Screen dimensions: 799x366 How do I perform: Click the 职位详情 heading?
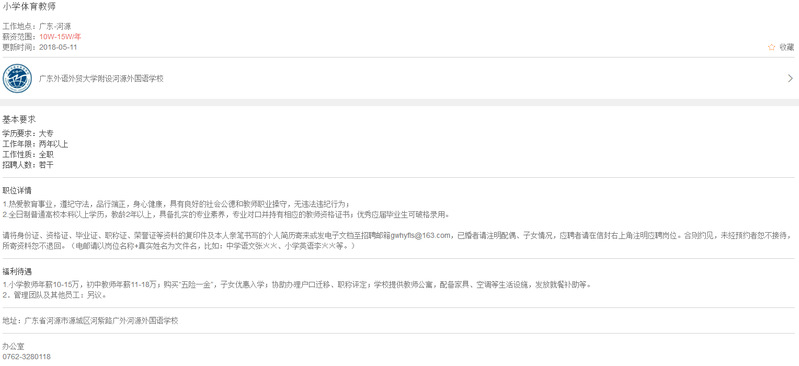pos(17,191)
